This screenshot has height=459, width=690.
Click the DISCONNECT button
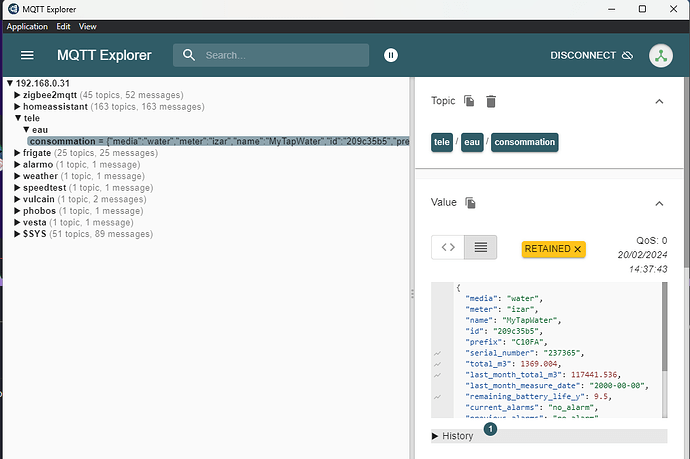(591, 55)
